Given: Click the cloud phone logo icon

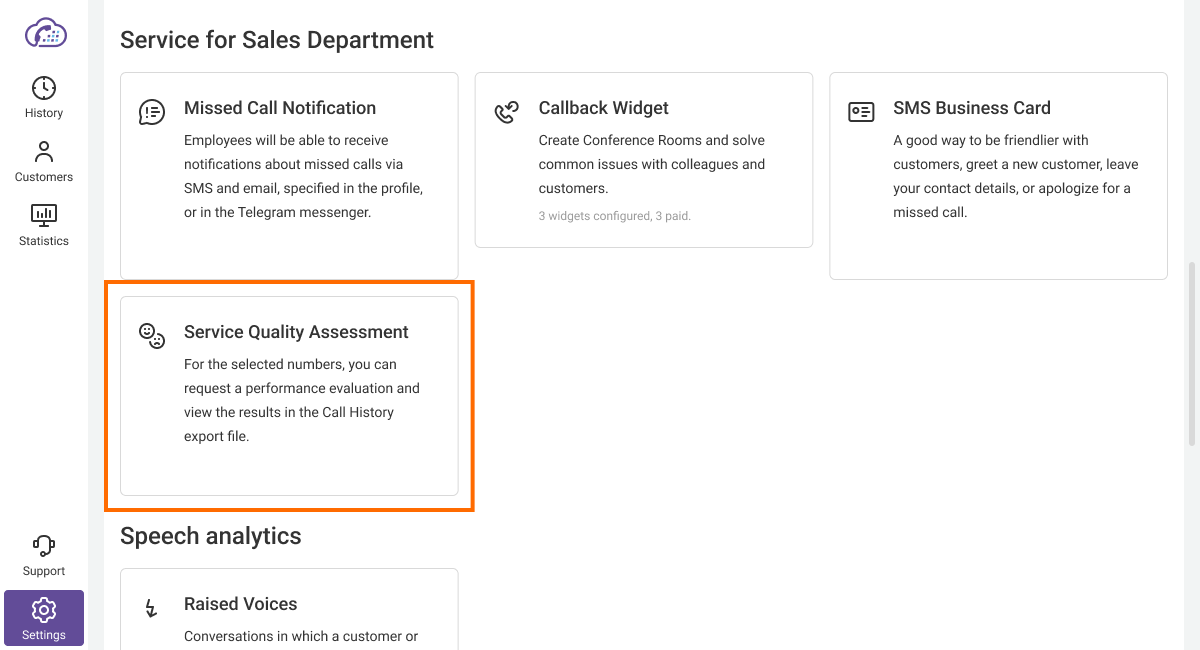Looking at the screenshot, I should [44, 33].
